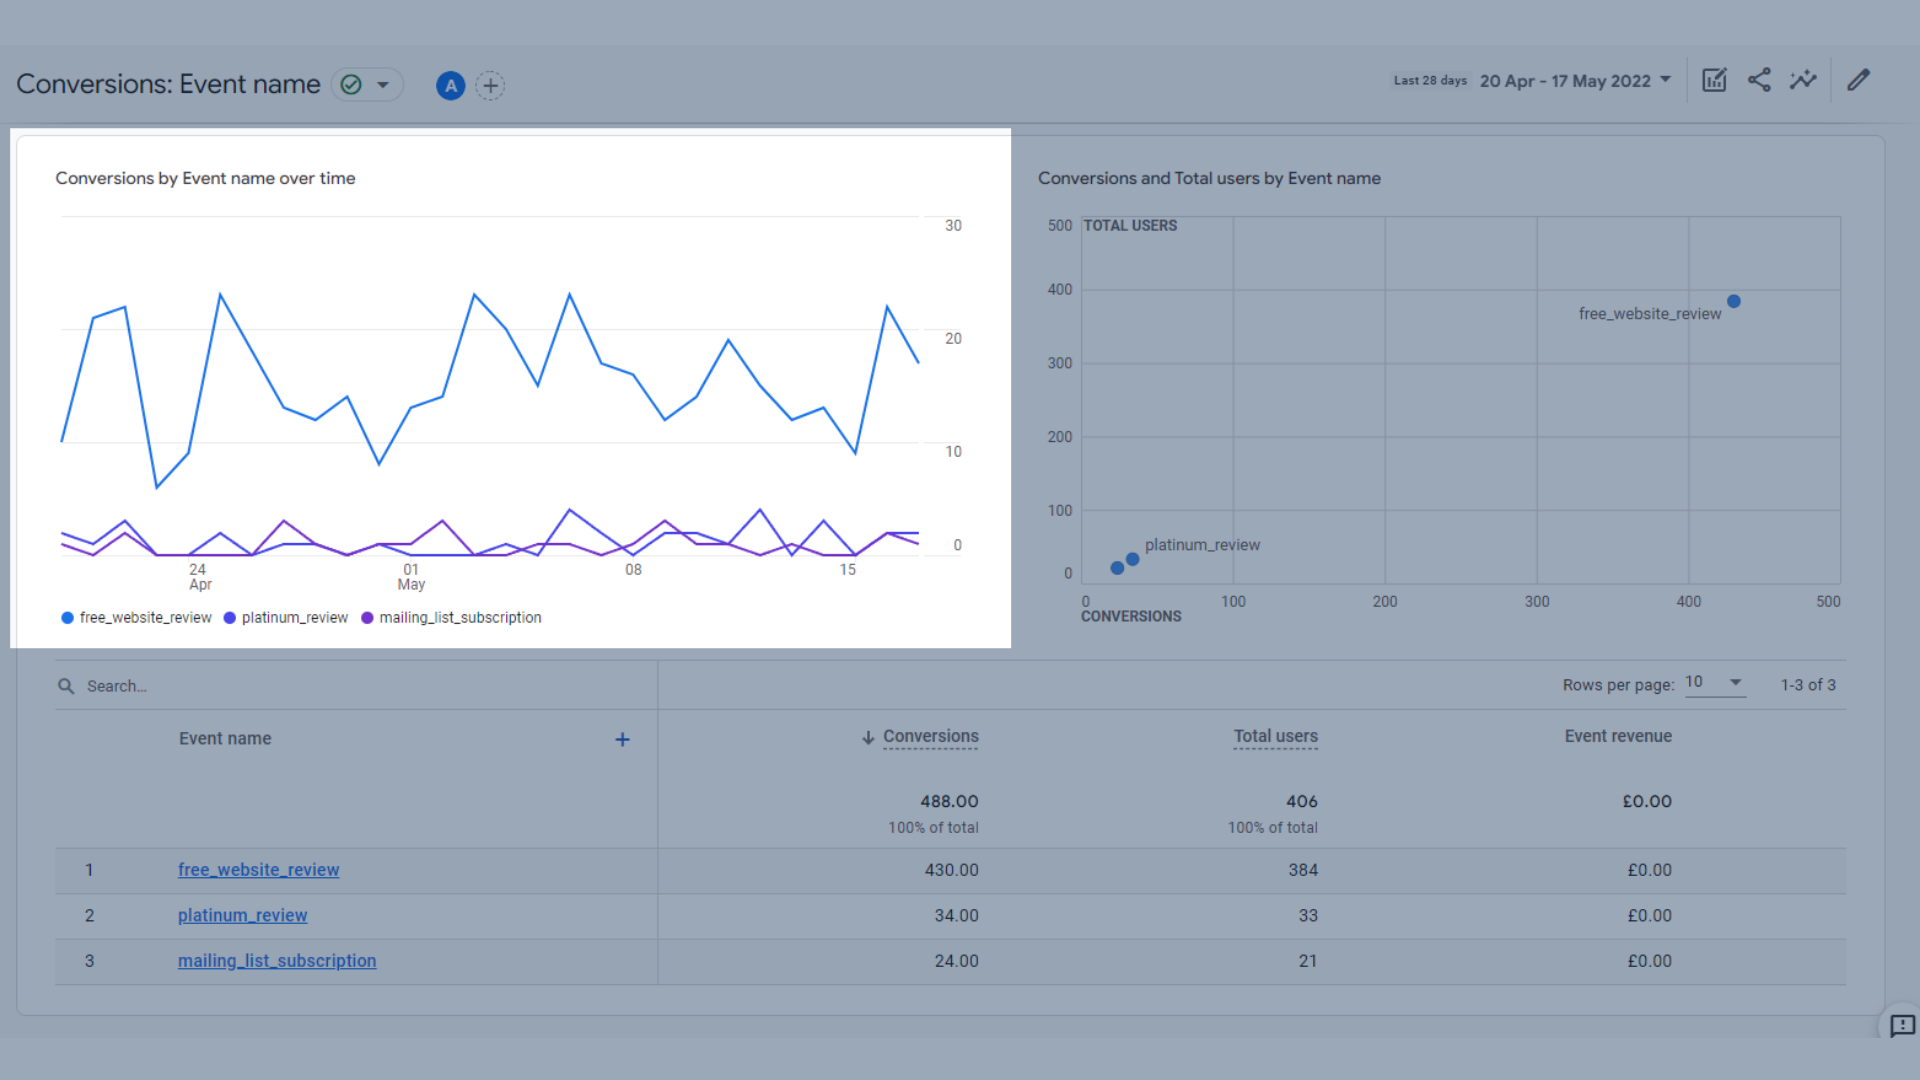Click the 33 total users cell

[x=1308, y=916]
